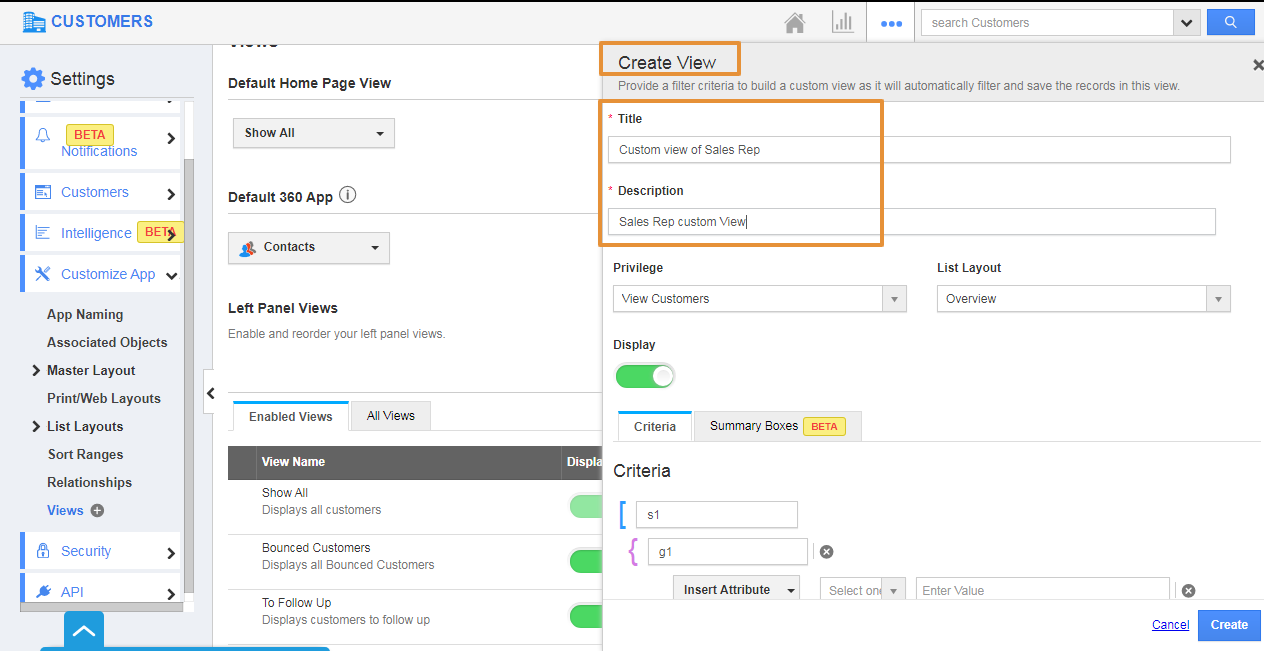Click the info icon beside Default 360 App

pos(348,196)
